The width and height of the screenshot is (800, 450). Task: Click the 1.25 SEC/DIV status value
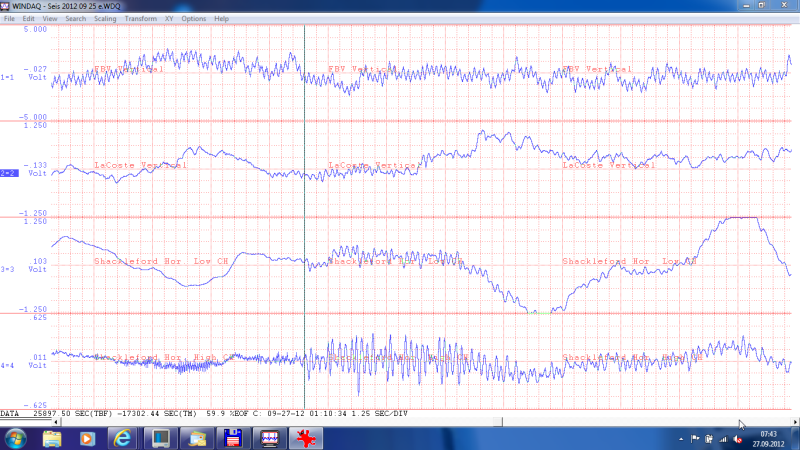tap(380, 414)
